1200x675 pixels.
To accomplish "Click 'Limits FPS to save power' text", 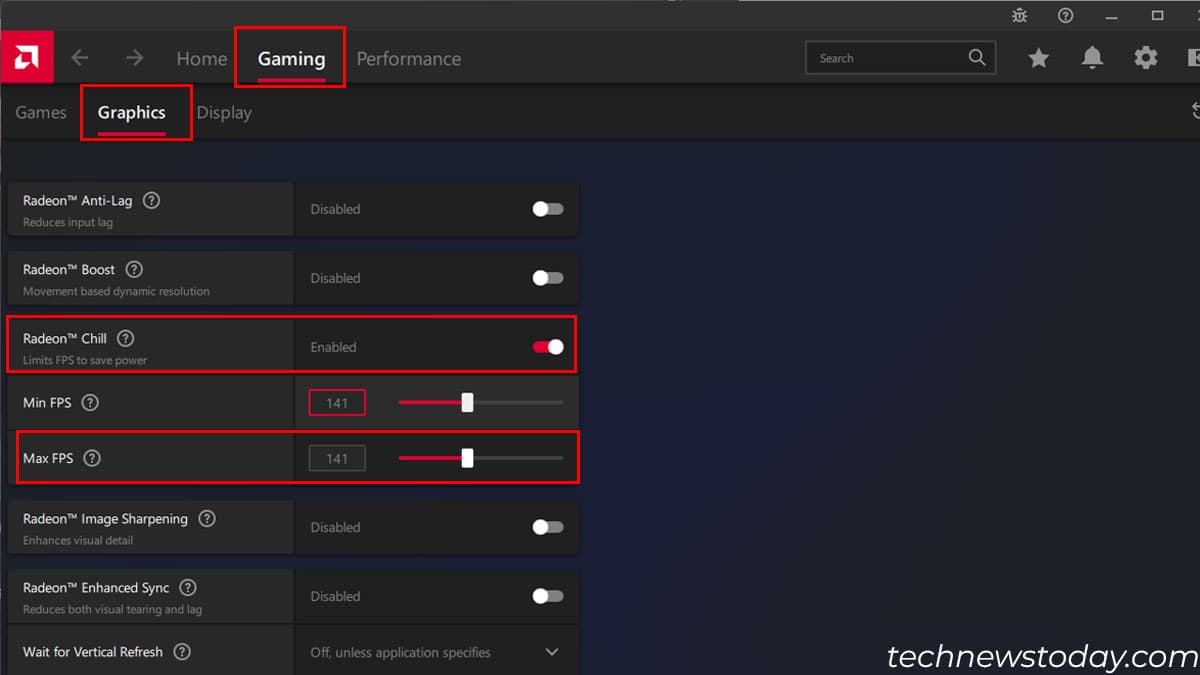I will 85,360.
